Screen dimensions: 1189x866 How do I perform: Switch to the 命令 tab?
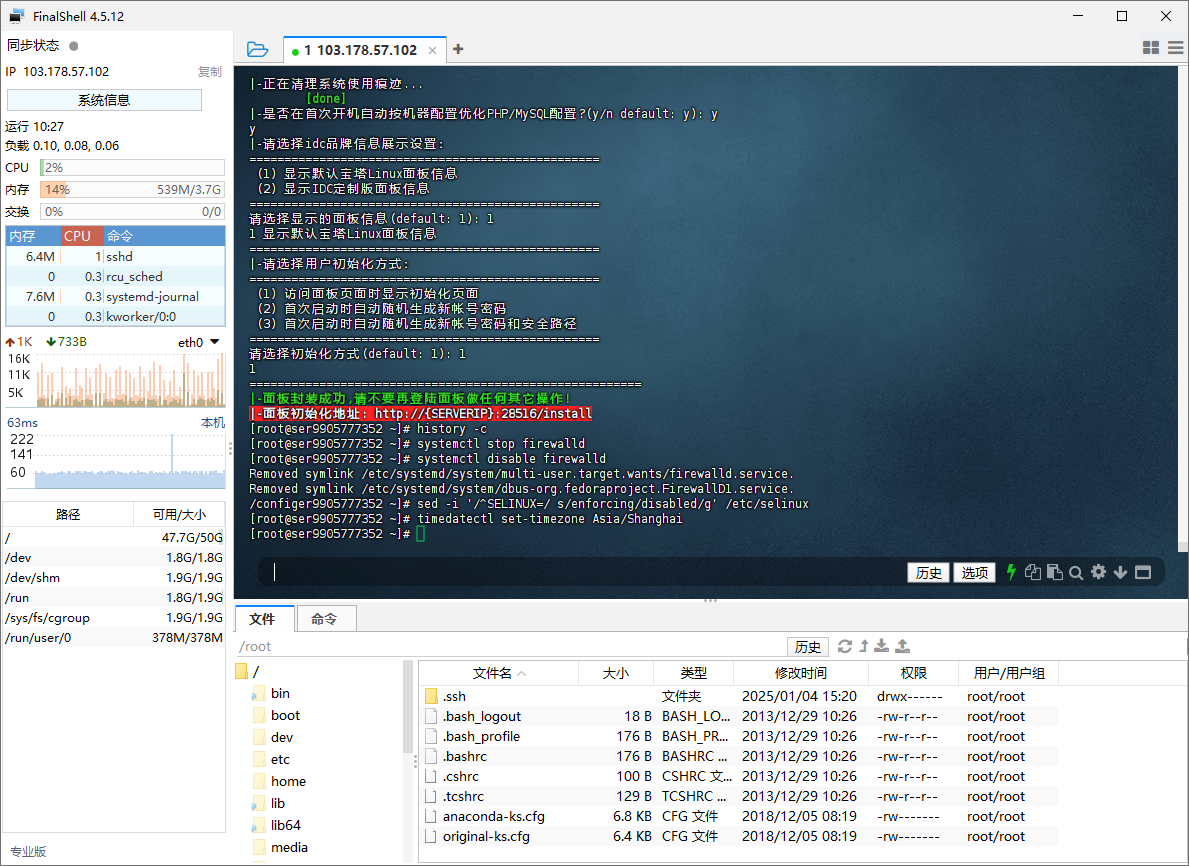click(x=324, y=619)
